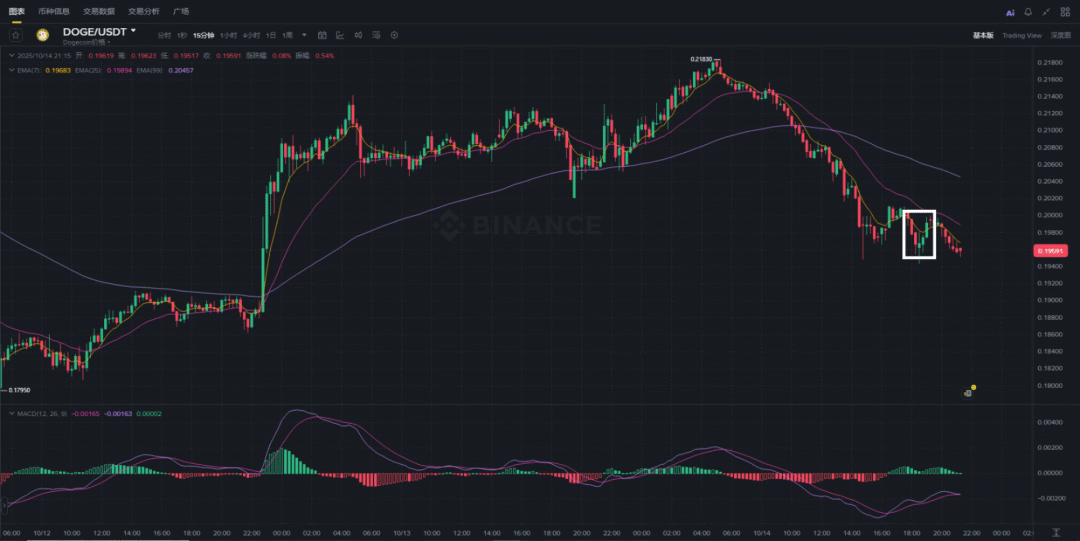Open the 币种信息 tab

tap(54, 11)
